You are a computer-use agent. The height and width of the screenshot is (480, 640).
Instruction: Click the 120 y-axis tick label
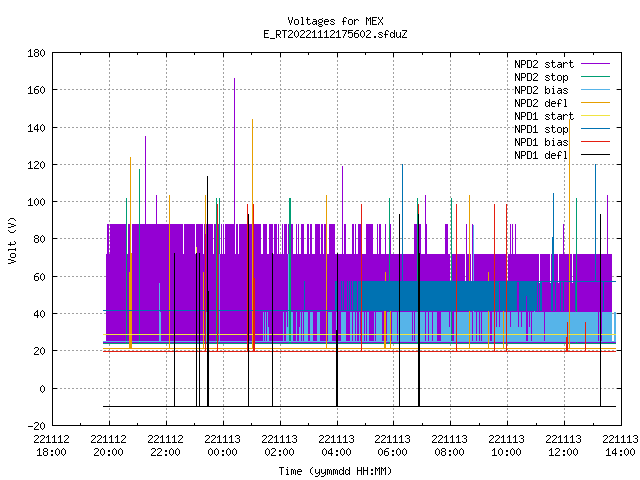pos(36,165)
